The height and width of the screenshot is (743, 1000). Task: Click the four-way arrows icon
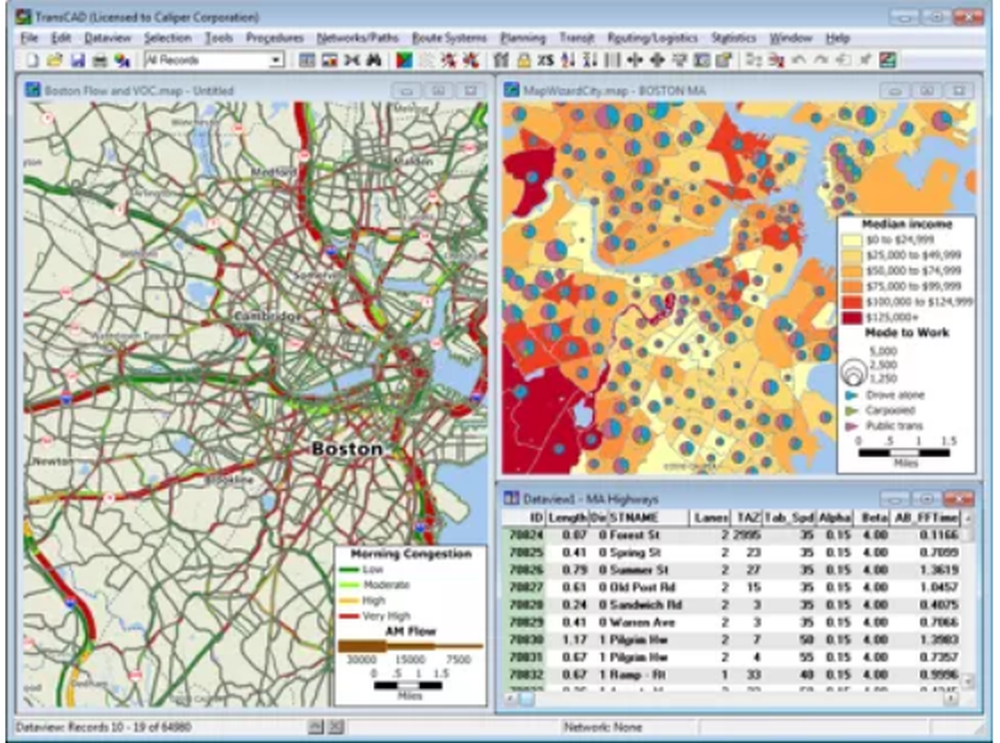[x=657, y=61]
